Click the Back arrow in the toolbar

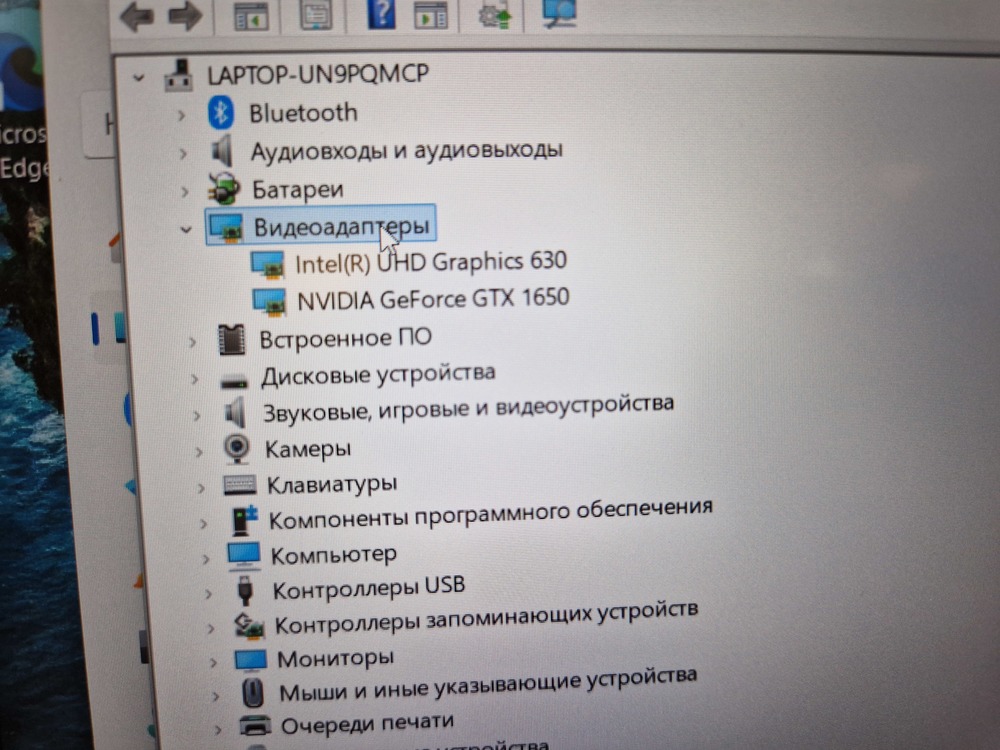[x=136, y=16]
